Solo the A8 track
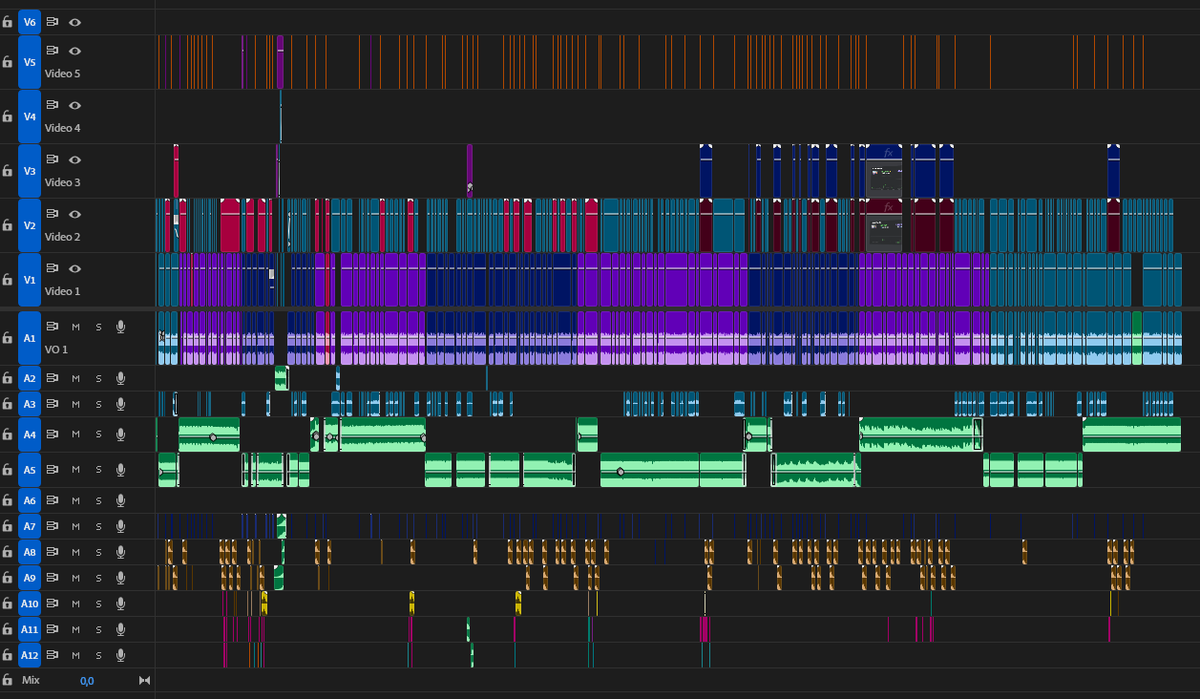Image resolution: width=1200 pixels, height=699 pixels. point(98,551)
